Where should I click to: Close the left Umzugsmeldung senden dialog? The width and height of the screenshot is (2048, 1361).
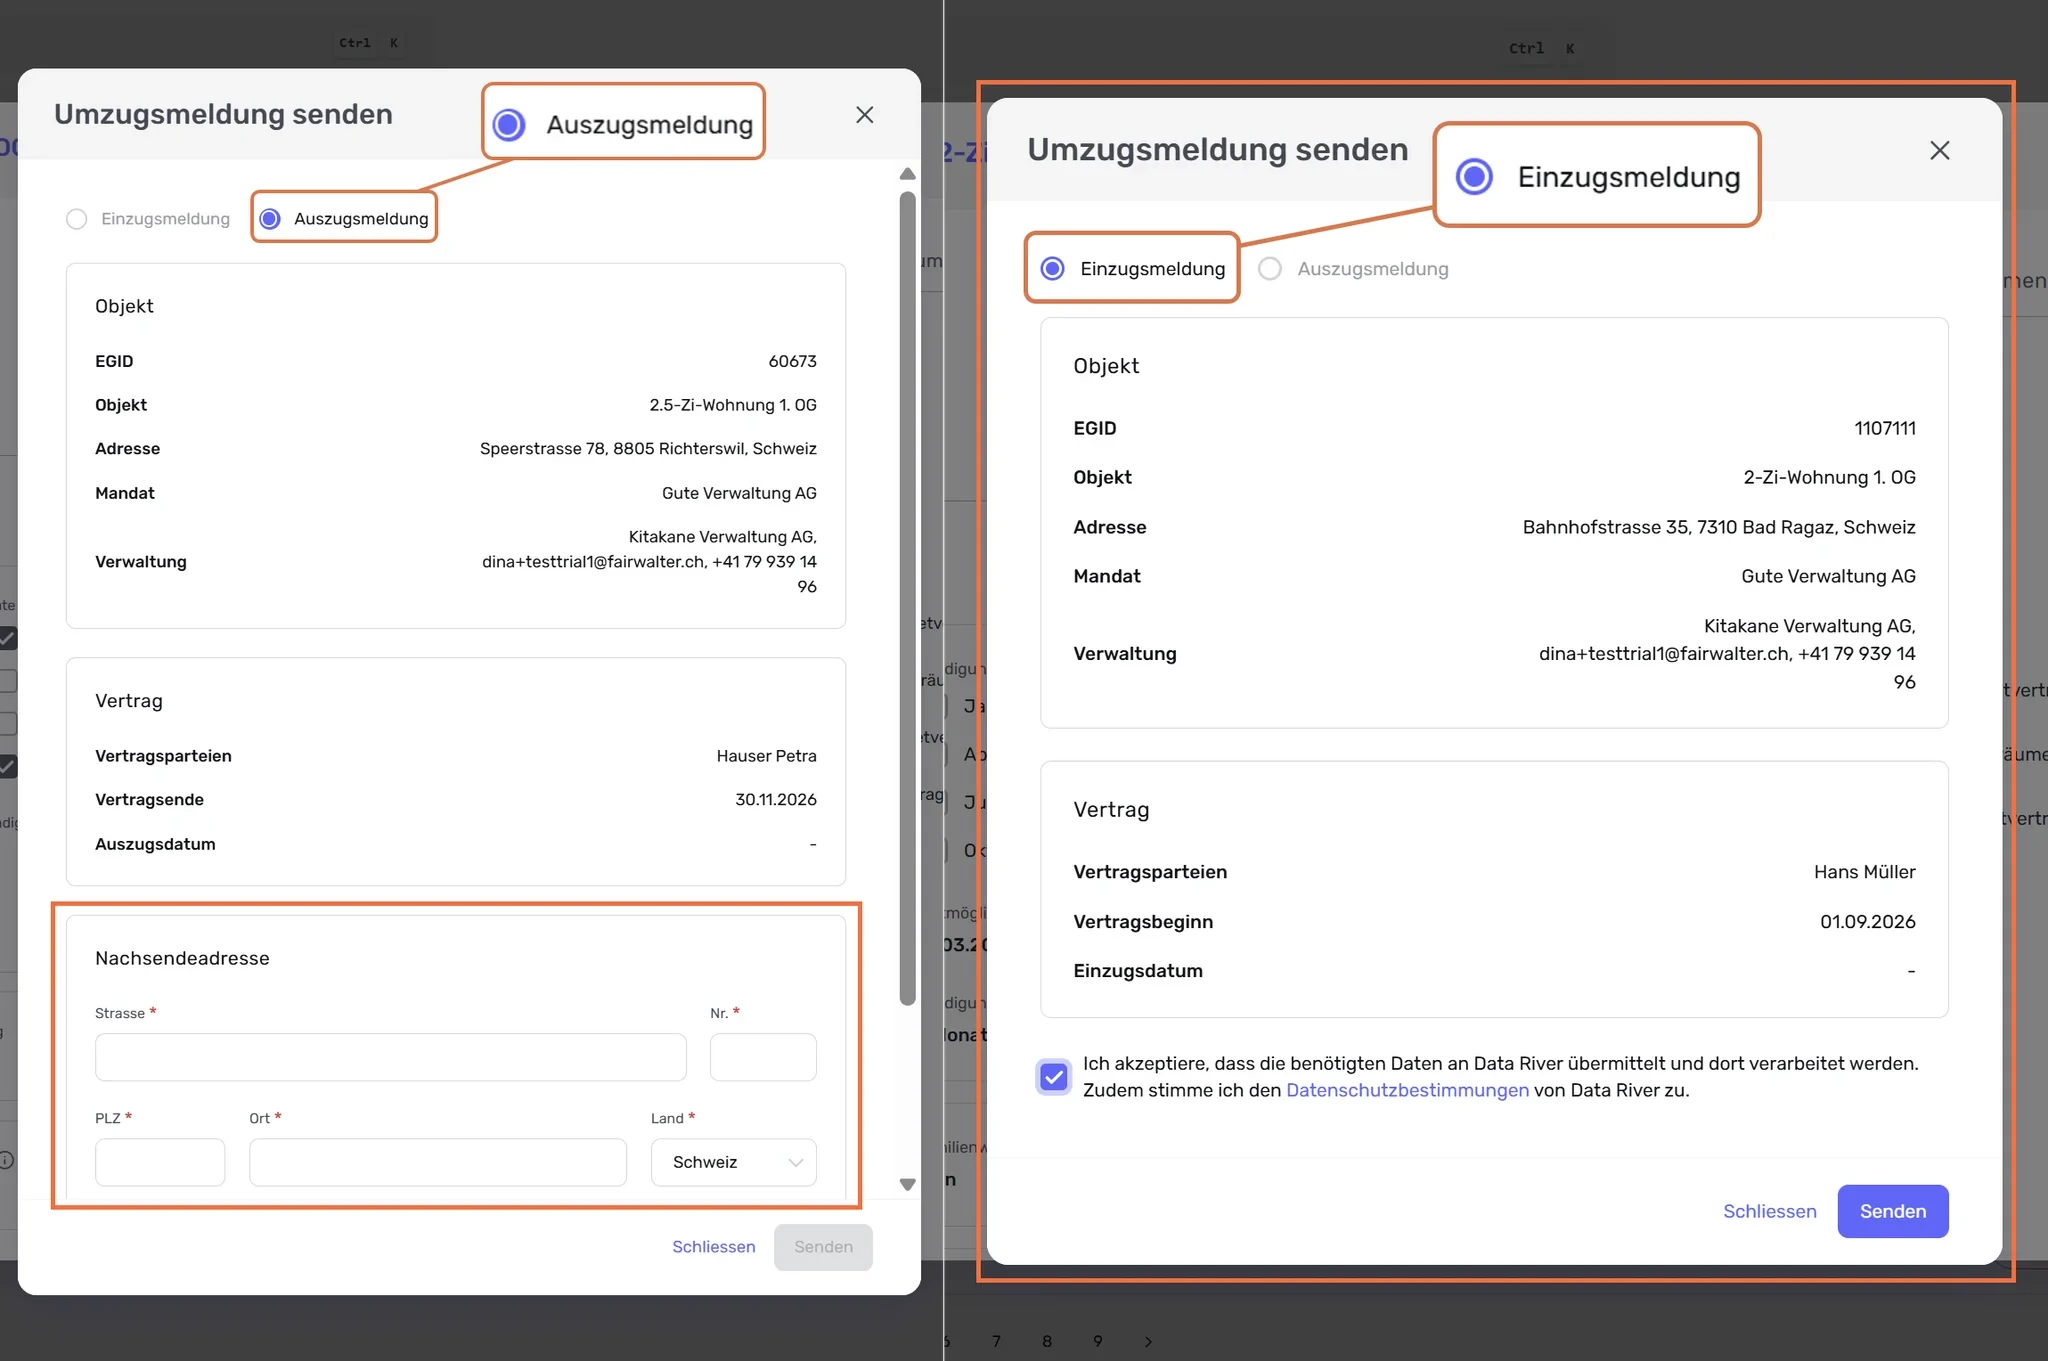click(865, 115)
